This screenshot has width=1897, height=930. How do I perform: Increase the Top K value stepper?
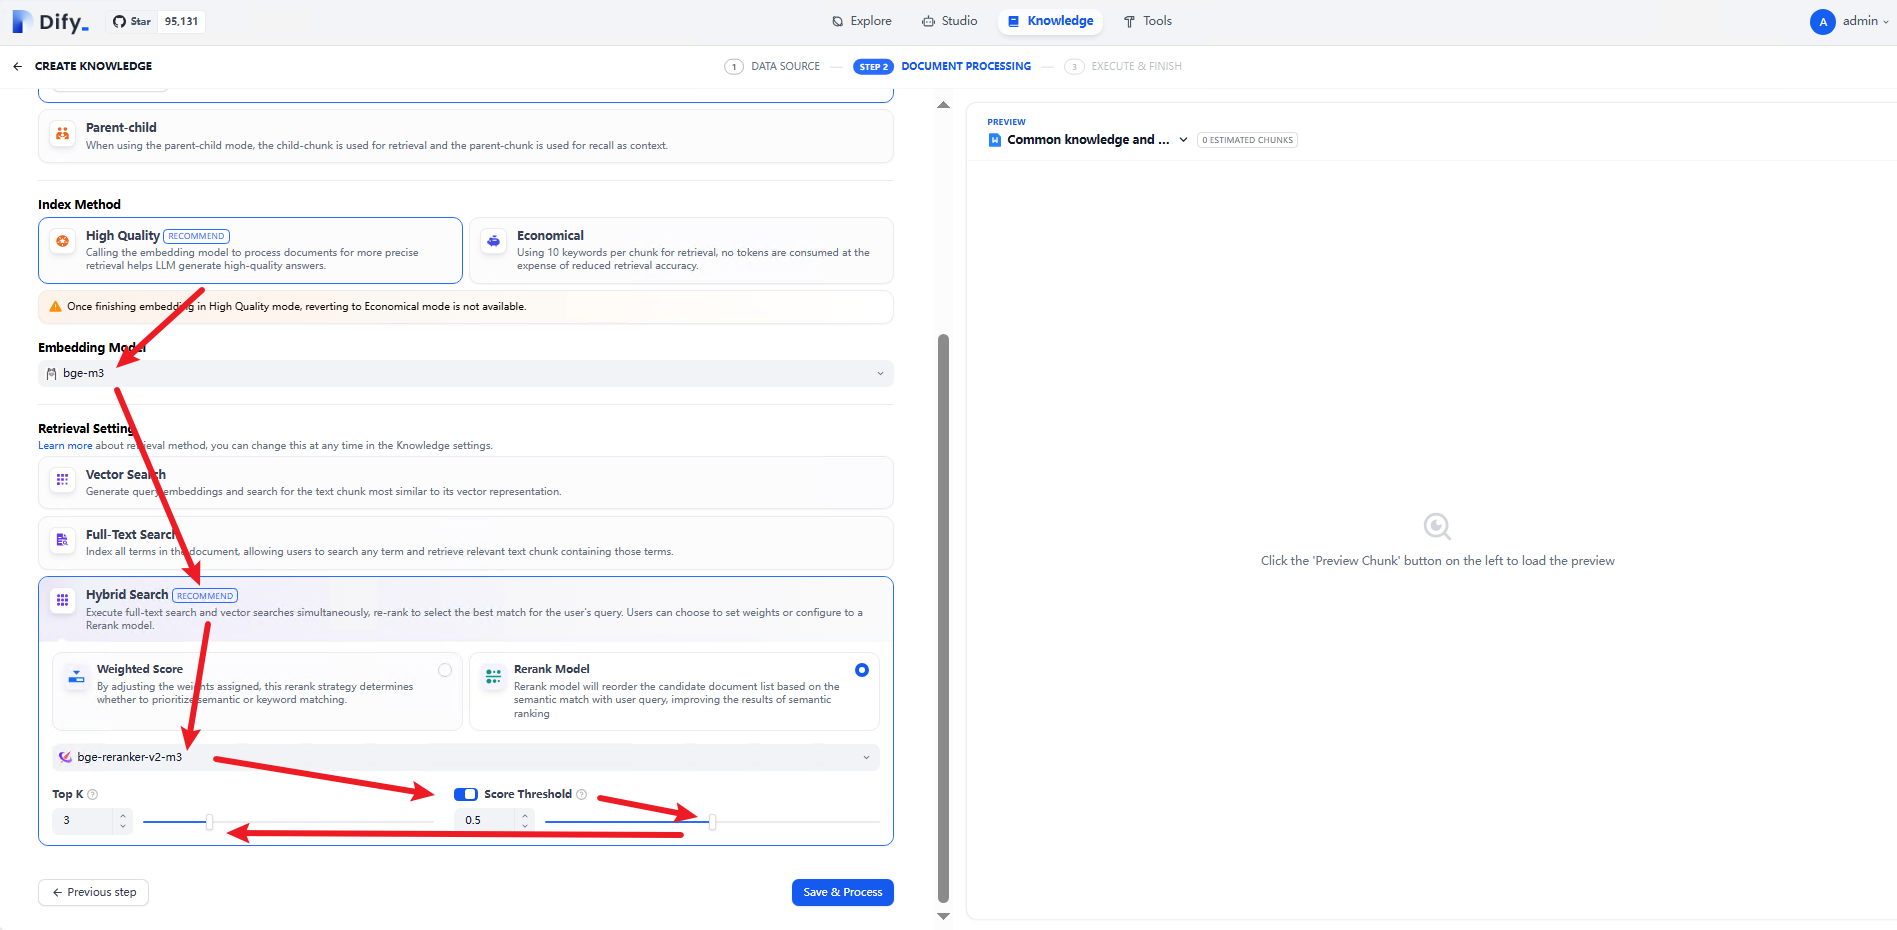123,815
